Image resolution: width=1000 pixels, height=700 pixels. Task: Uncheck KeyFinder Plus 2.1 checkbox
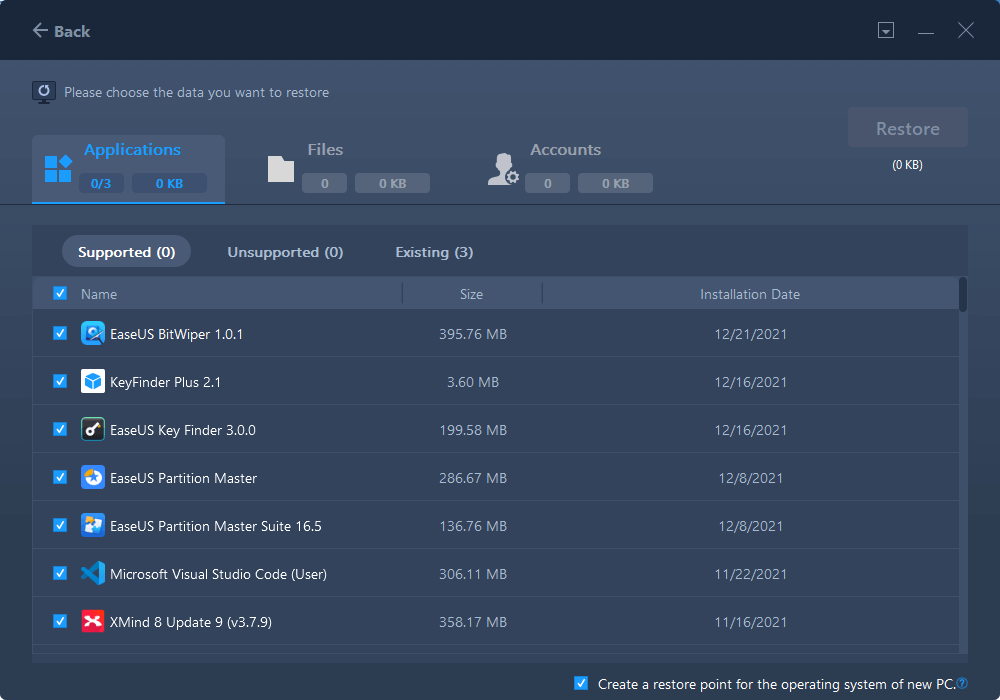click(x=60, y=381)
